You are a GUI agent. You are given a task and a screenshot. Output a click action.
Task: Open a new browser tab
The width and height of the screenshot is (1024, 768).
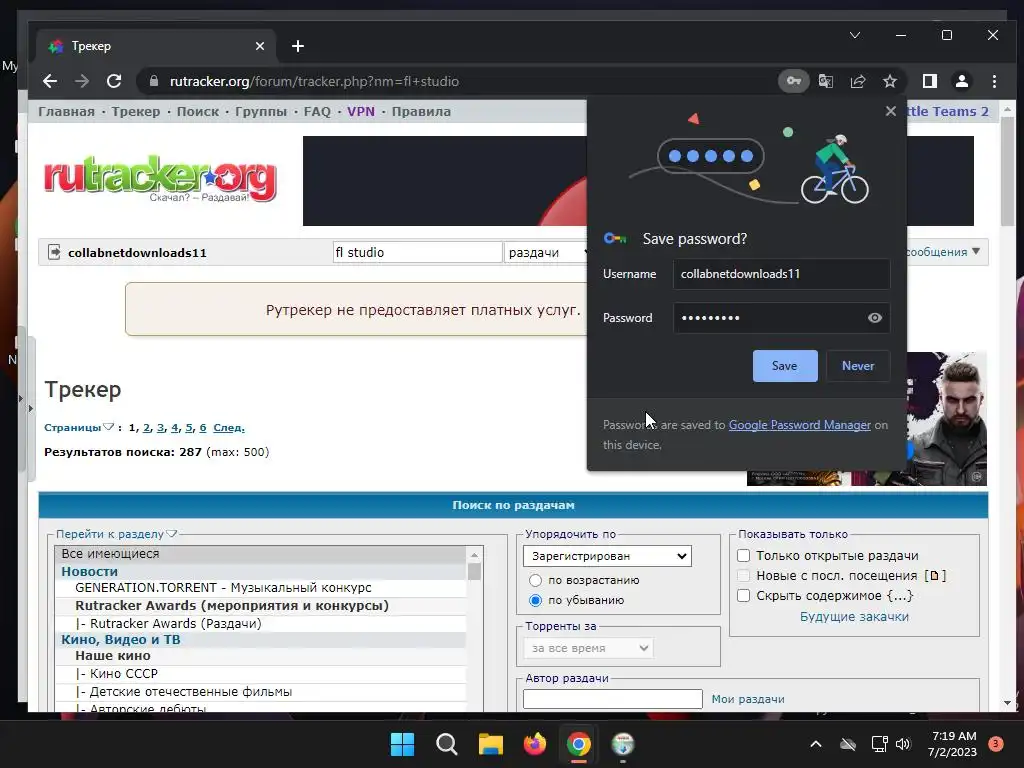click(298, 46)
